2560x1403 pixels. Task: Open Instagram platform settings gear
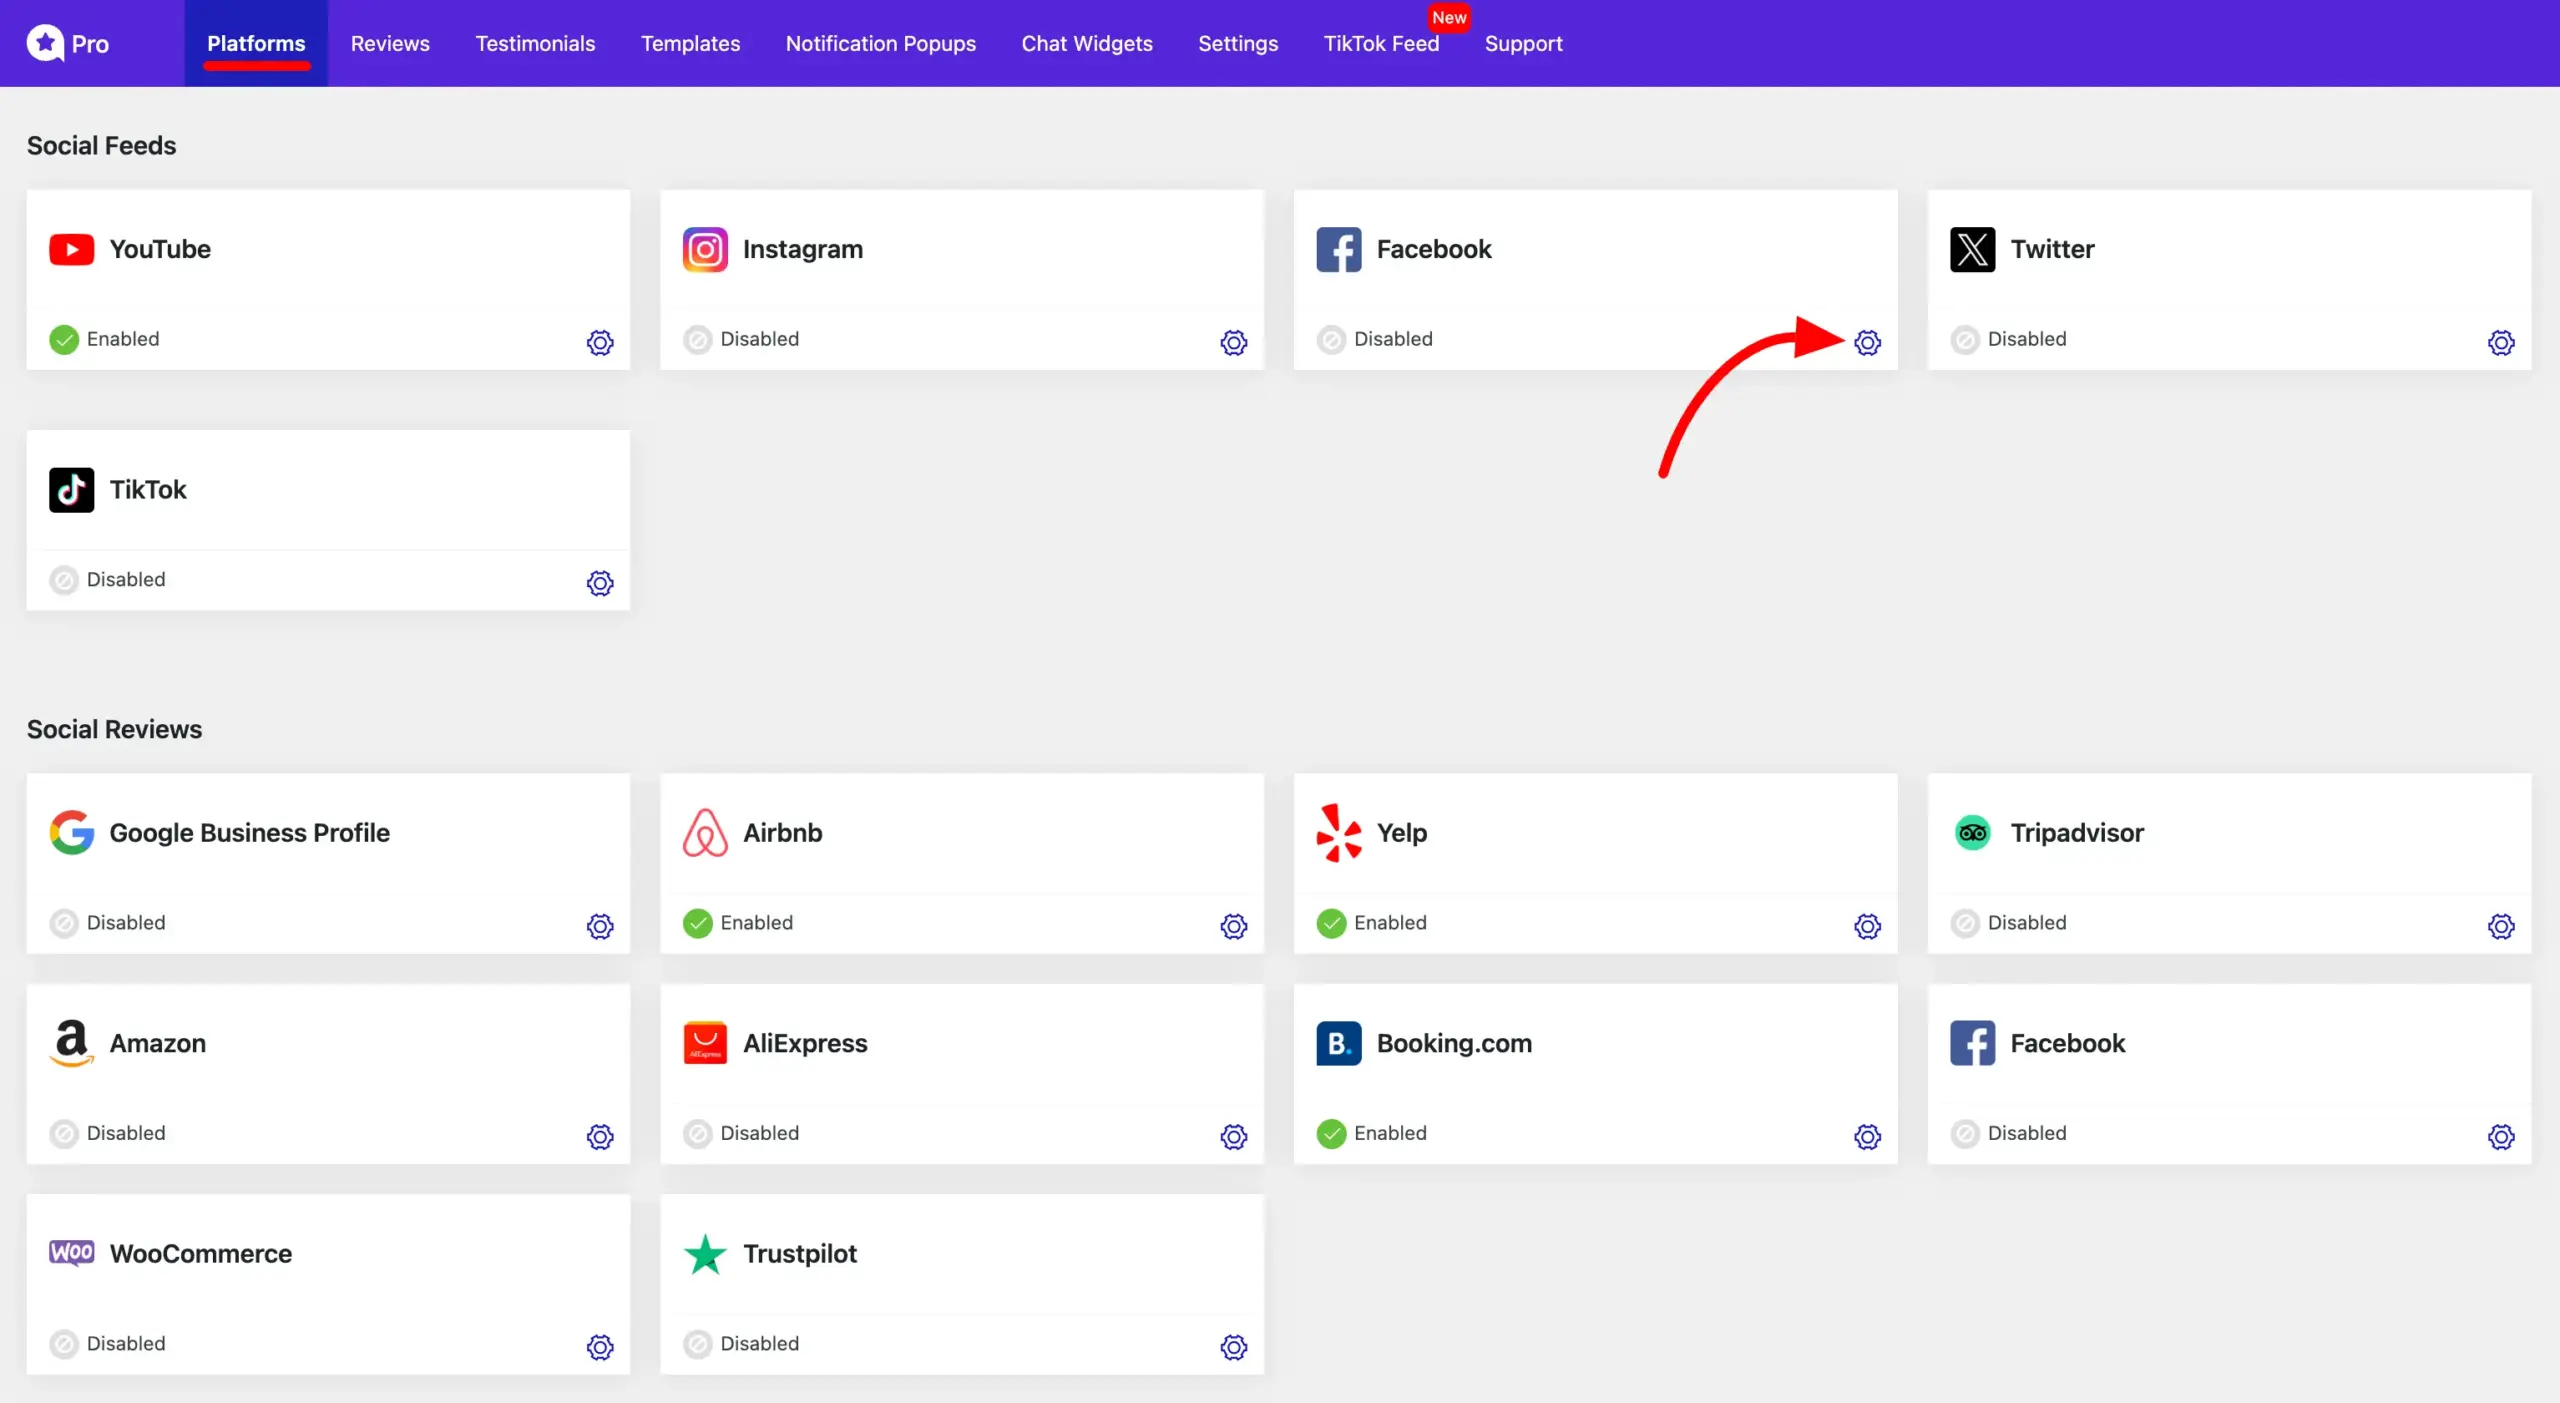[x=1234, y=342]
